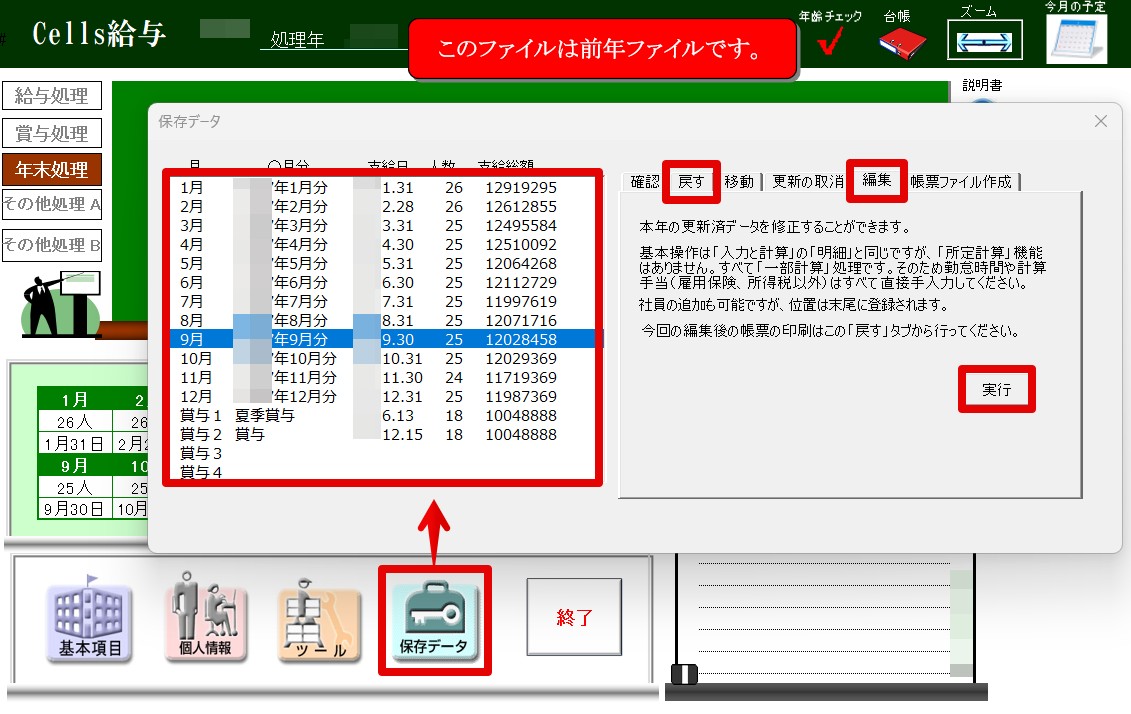Switch to the 更新の取消 tab
The width and height of the screenshot is (1131, 714).
(807, 182)
